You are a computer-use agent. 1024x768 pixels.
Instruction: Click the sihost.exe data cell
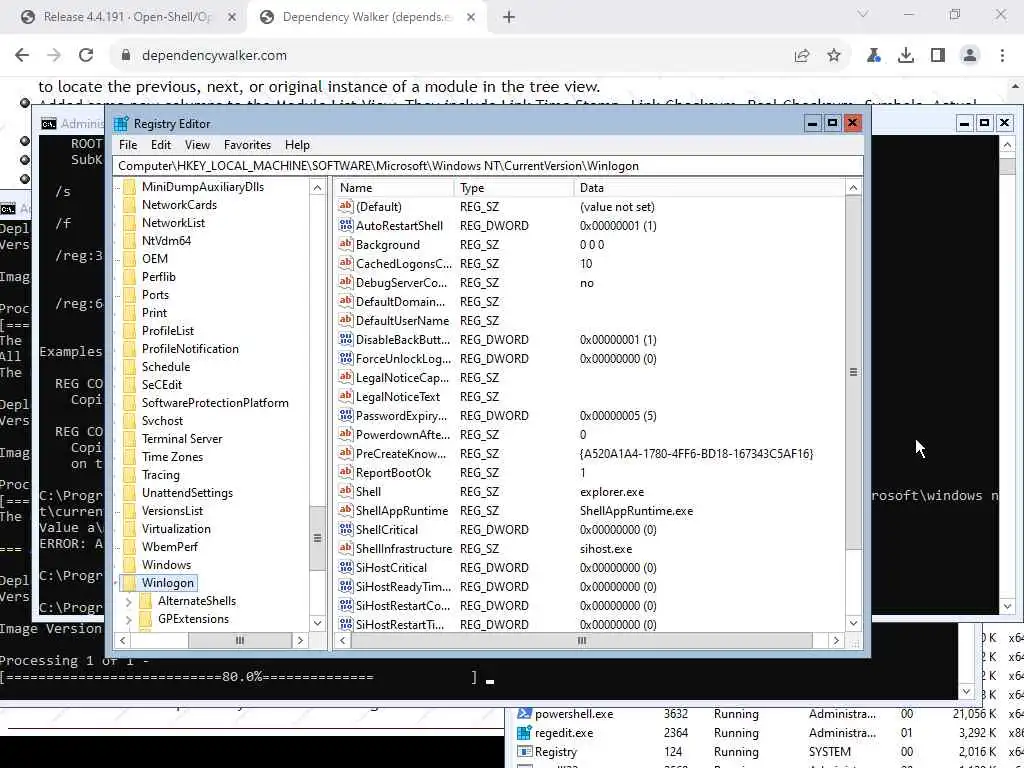click(606, 549)
